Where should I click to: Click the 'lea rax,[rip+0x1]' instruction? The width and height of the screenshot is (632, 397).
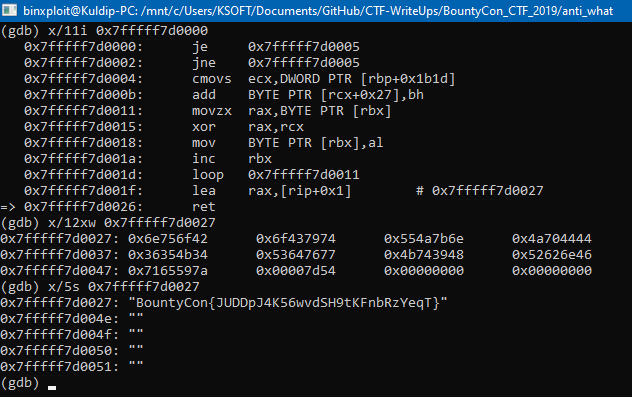(x=271, y=191)
